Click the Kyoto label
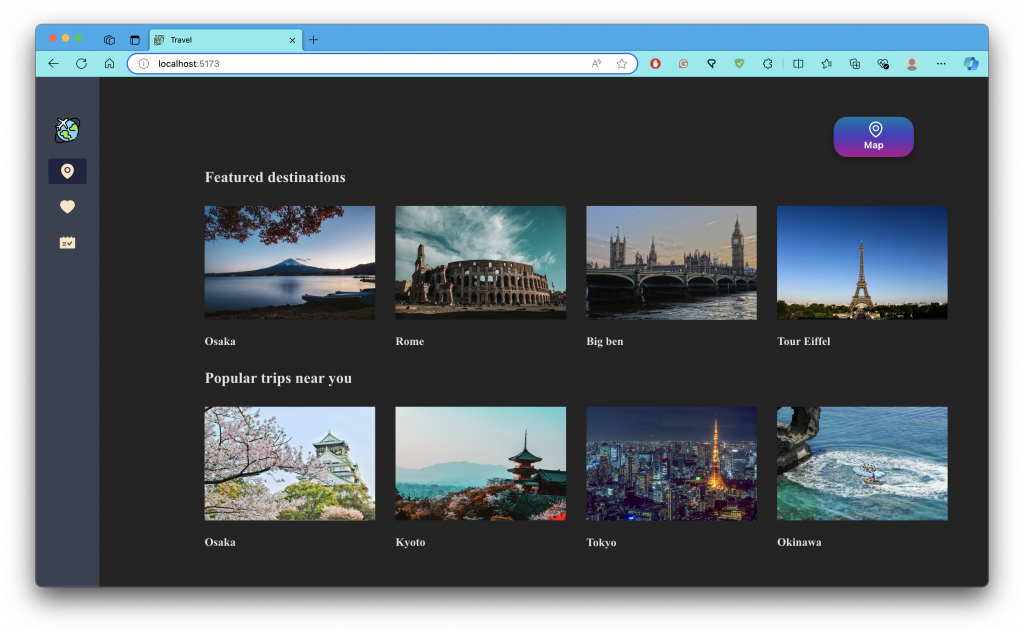This screenshot has height=634, width=1024. click(x=410, y=542)
